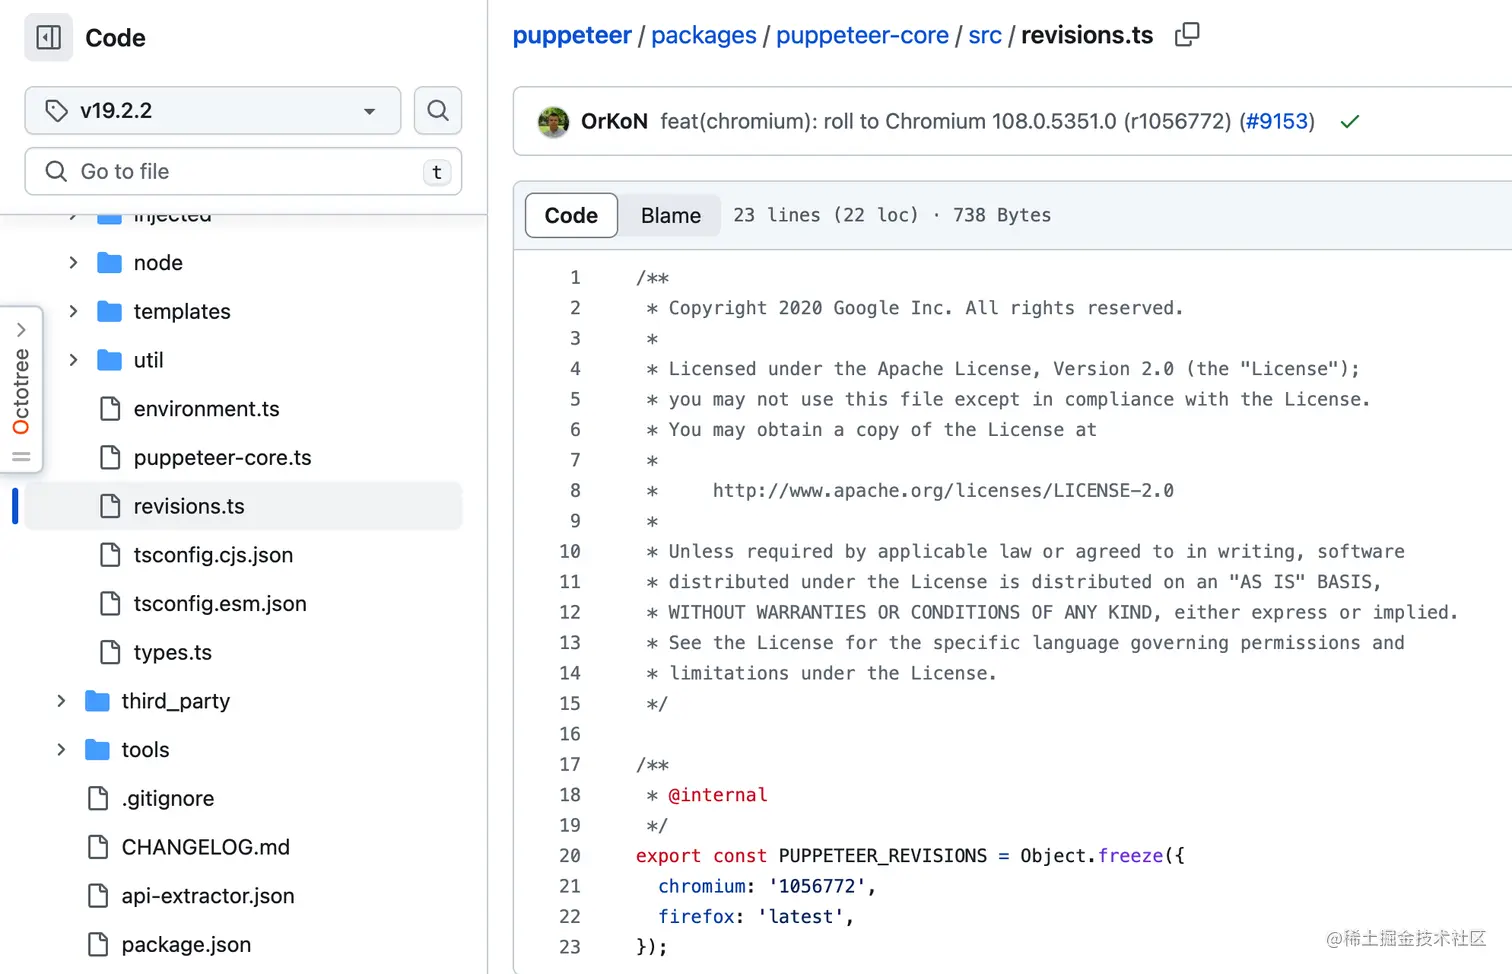Open the node folder
This screenshot has width=1512, height=974.
(x=158, y=263)
